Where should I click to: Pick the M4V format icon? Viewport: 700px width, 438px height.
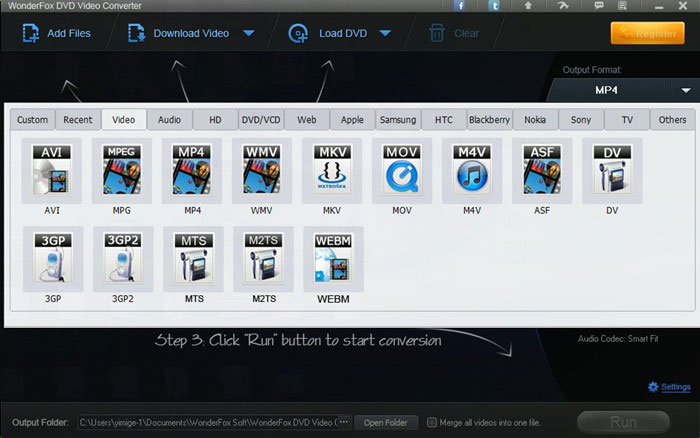[x=472, y=171]
